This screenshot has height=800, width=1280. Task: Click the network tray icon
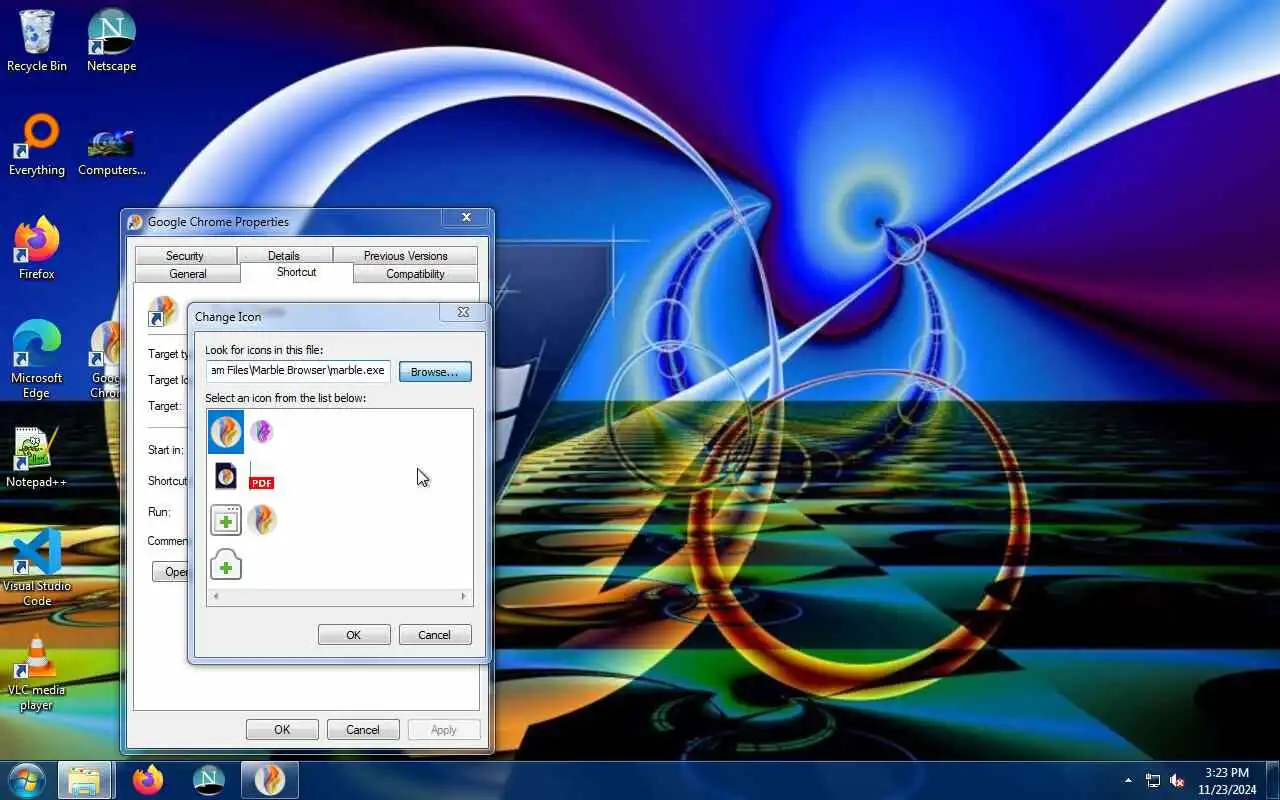1153,781
